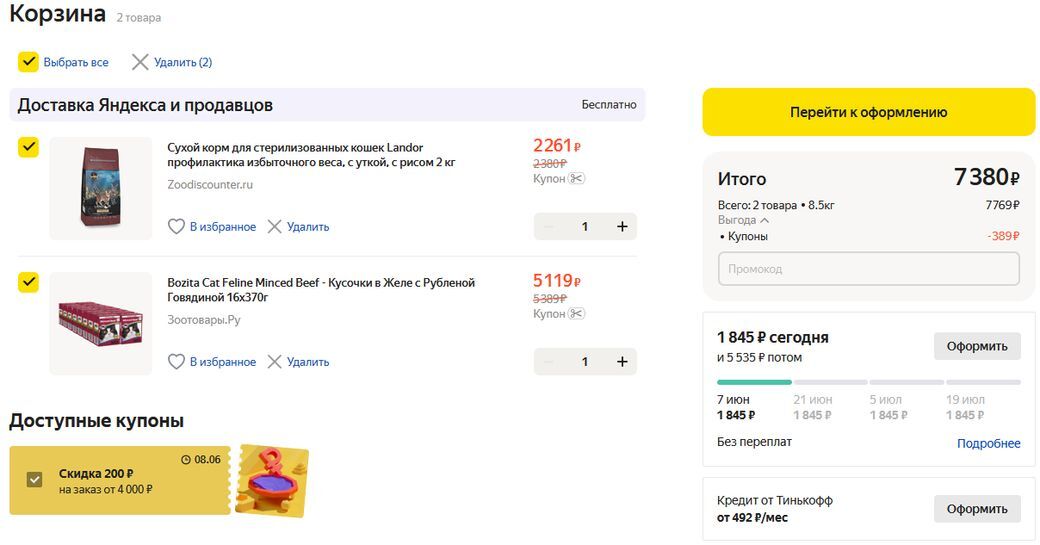The image size is (1040, 545).
Task: Click scissors coupon icon under 5119 ₽ price
Action: point(576,313)
